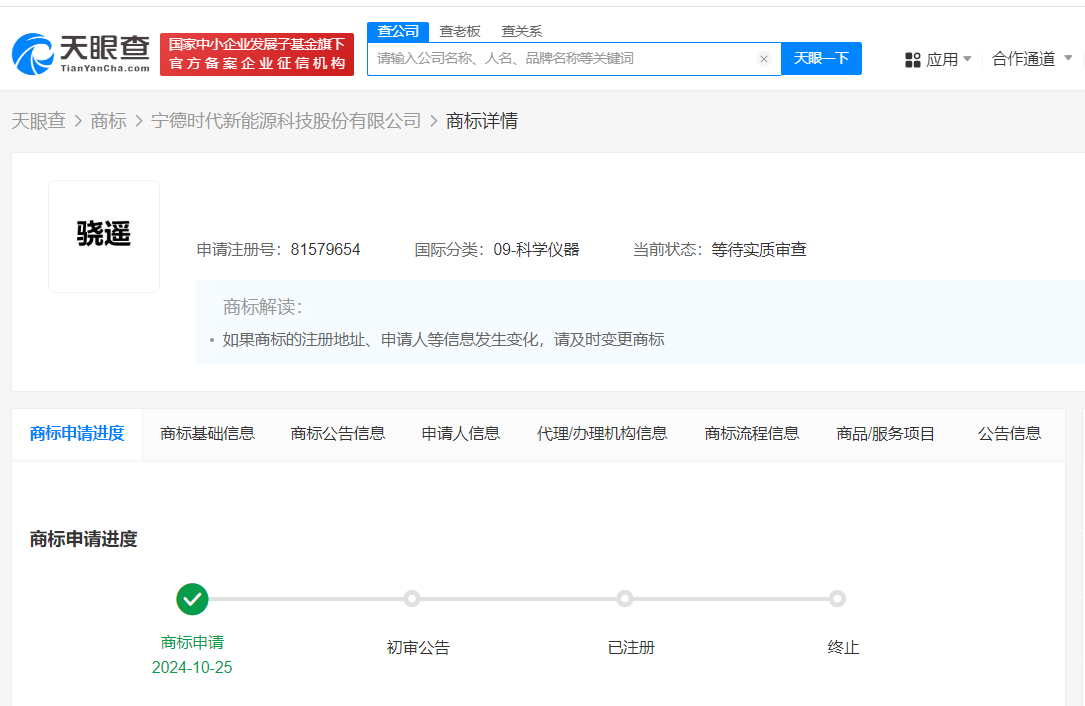
Task: Open the TianYanCha logo homepage
Action: [x=81, y=54]
